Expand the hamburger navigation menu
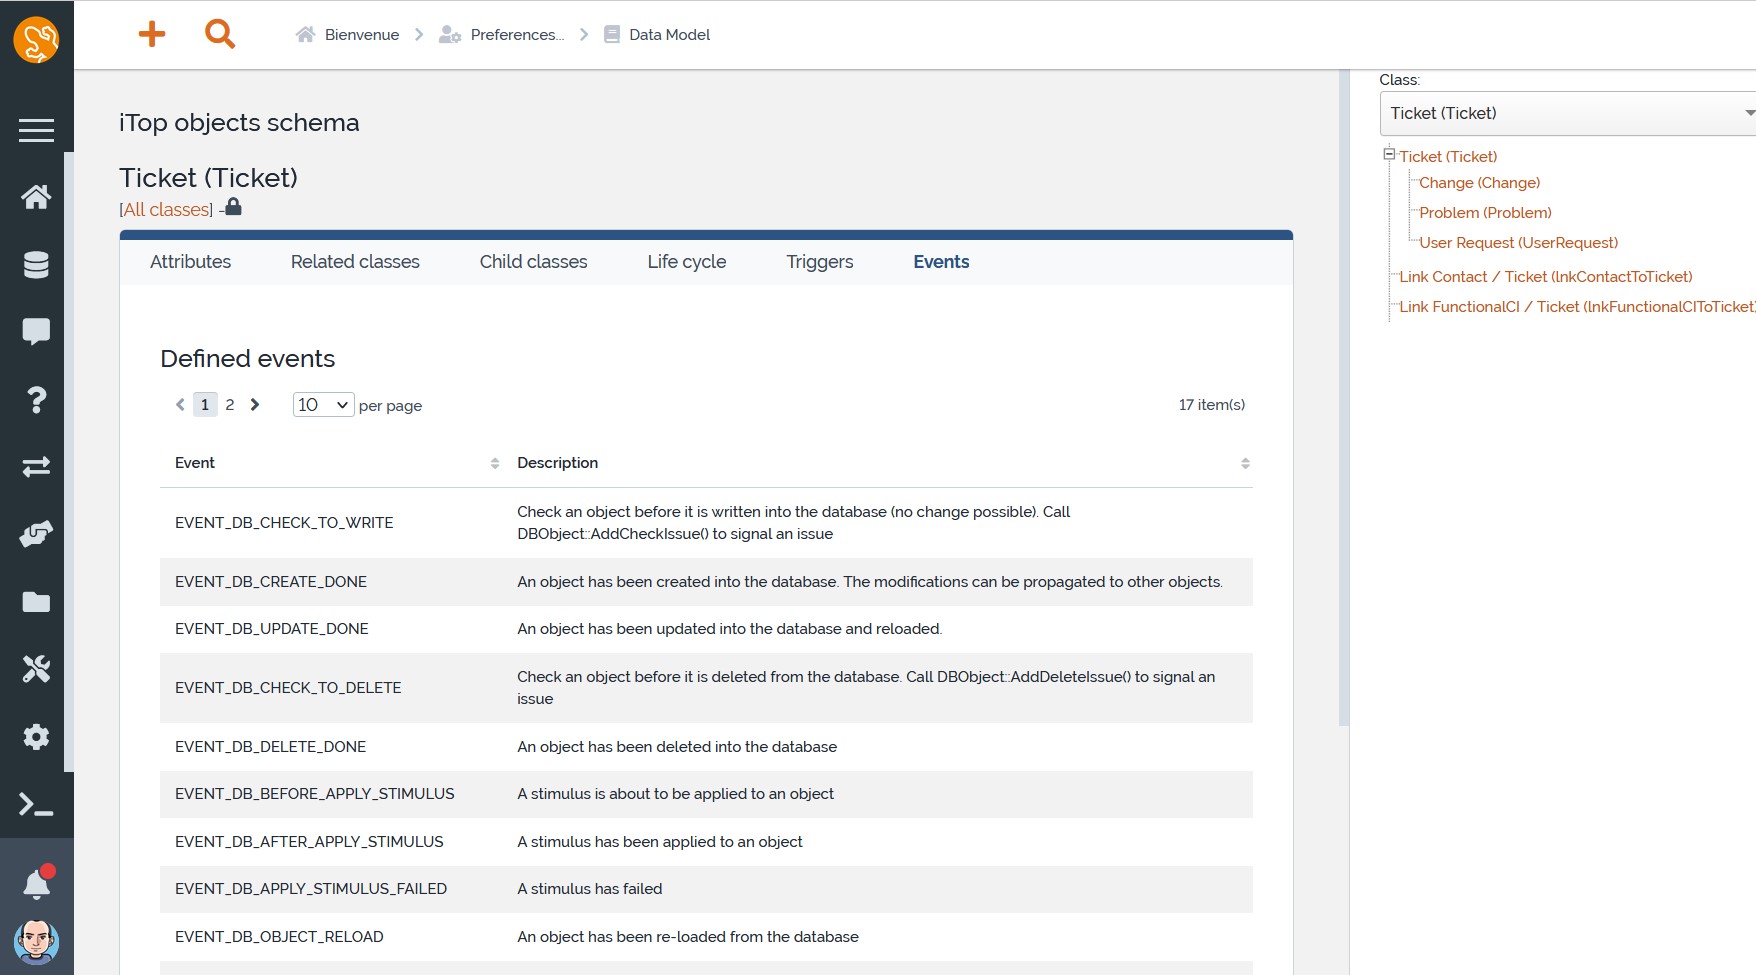 click(36, 130)
